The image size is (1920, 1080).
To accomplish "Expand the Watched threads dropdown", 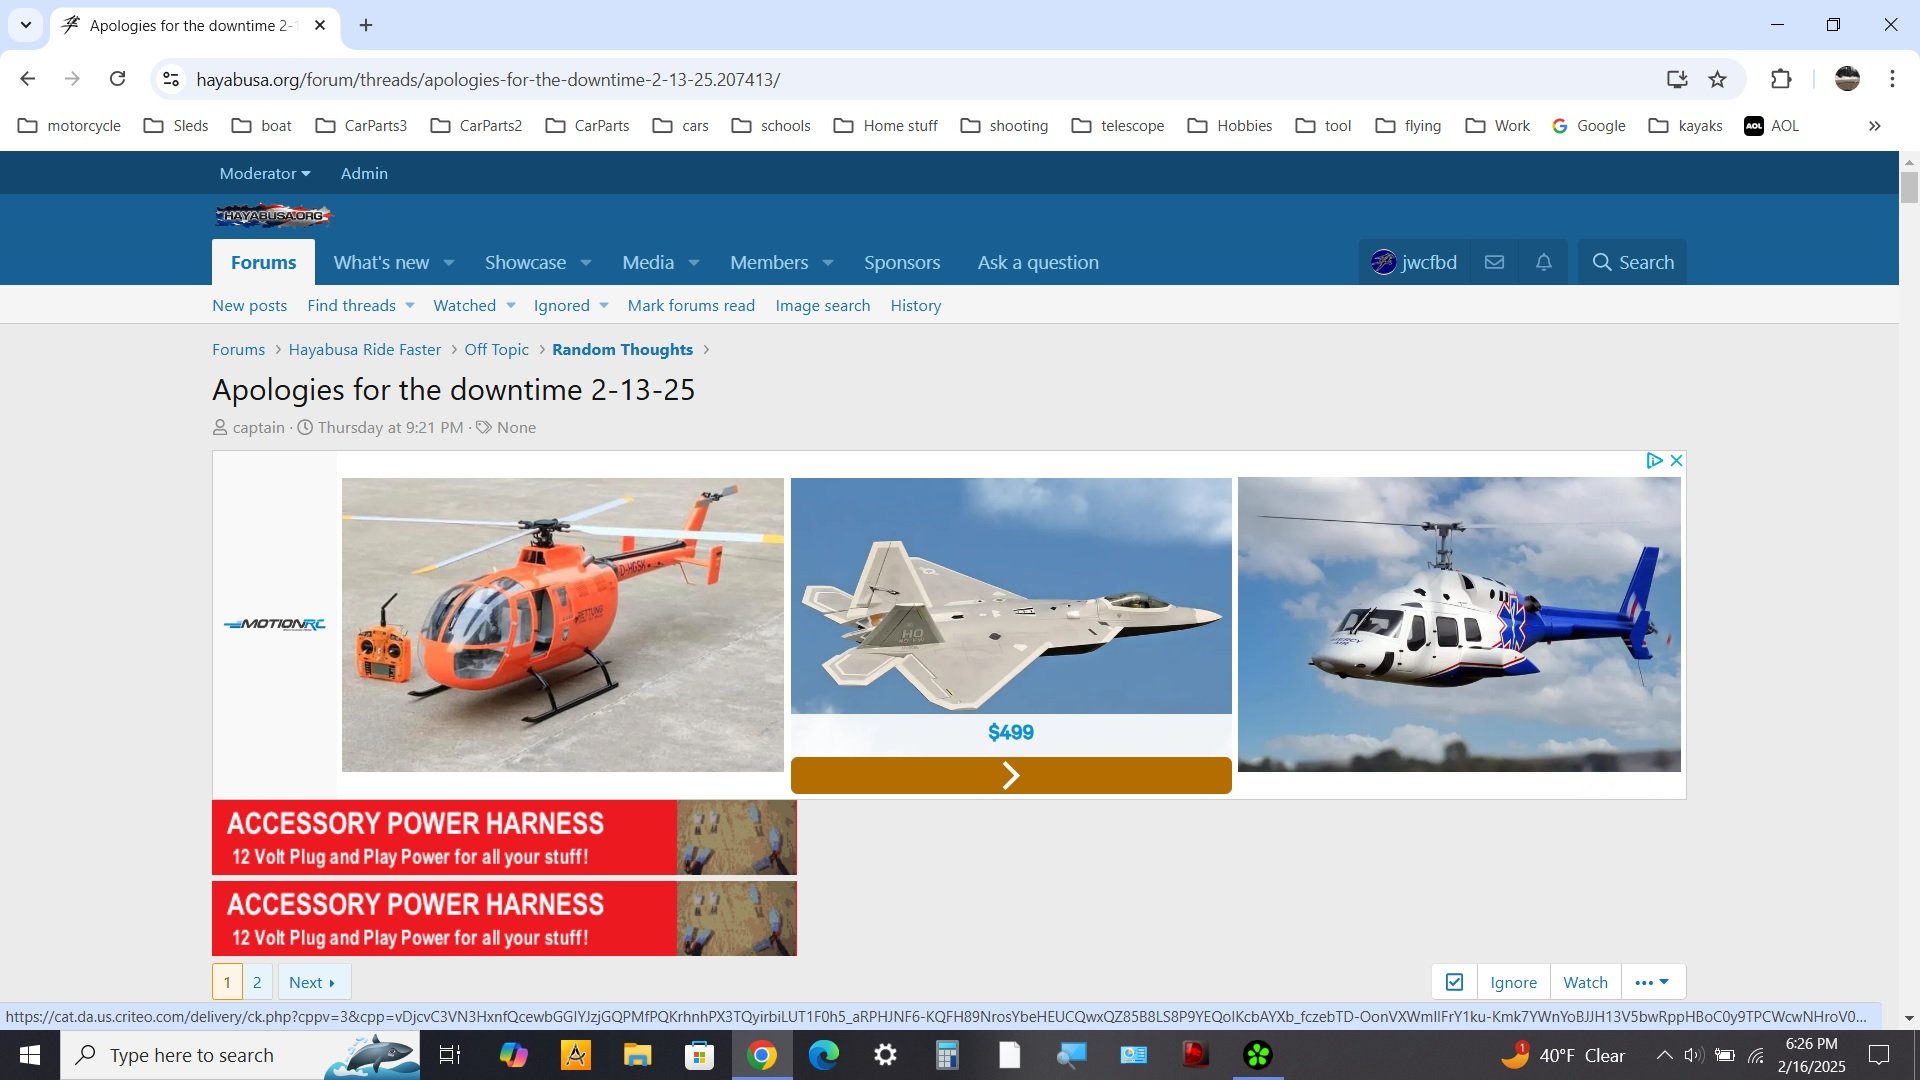I will coord(509,305).
